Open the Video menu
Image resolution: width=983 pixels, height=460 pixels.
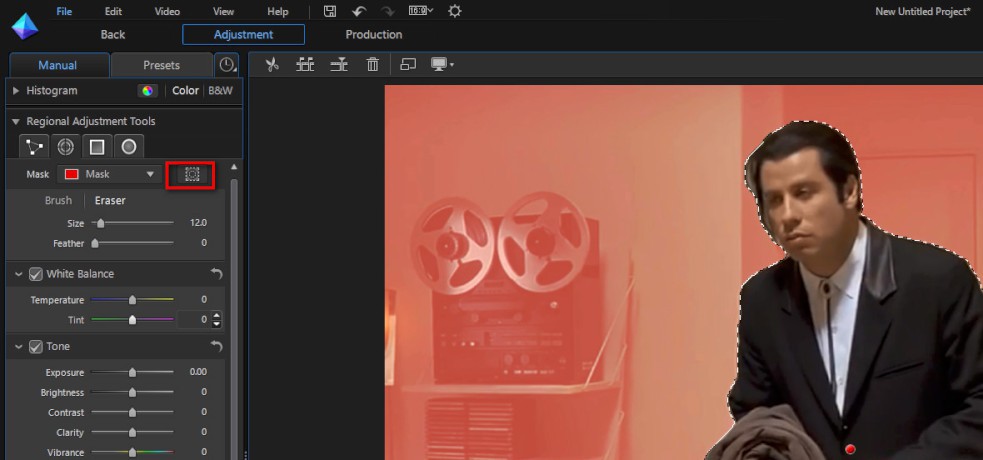pyautogui.click(x=167, y=11)
